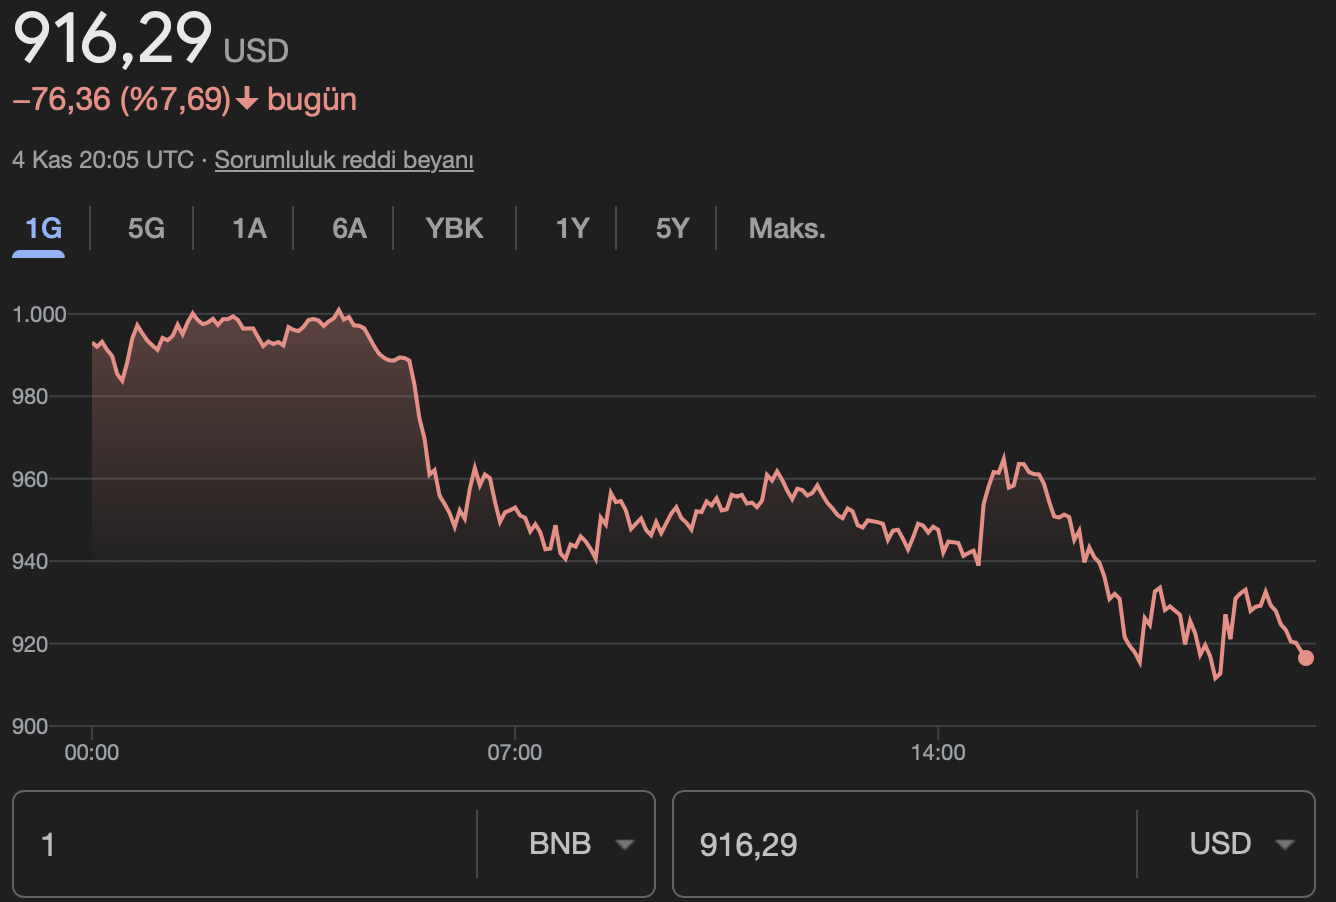The width and height of the screenshot is (1336, 902).
Task: Open the 1Y chart view
Action: (570, 228)
